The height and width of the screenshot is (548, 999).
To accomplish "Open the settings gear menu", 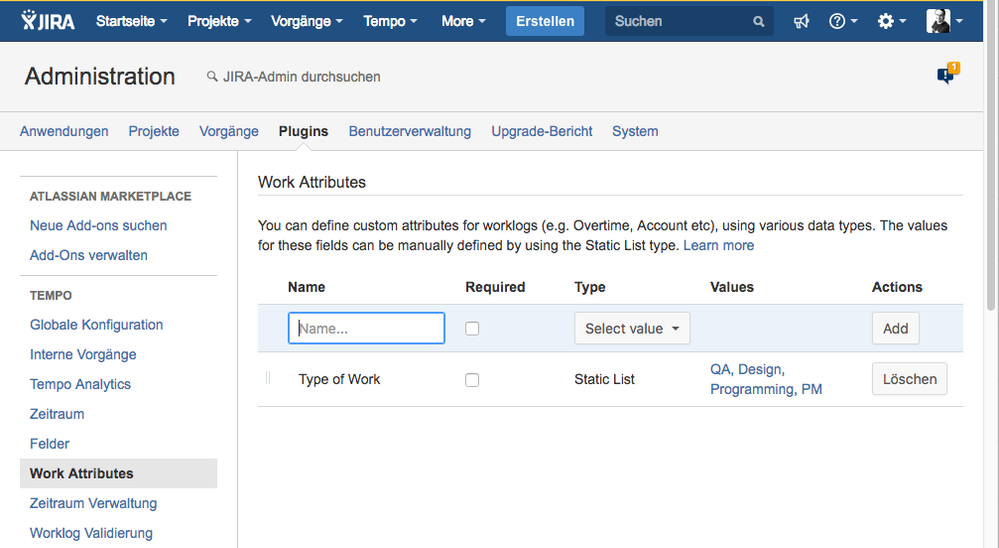I will 891,22.
